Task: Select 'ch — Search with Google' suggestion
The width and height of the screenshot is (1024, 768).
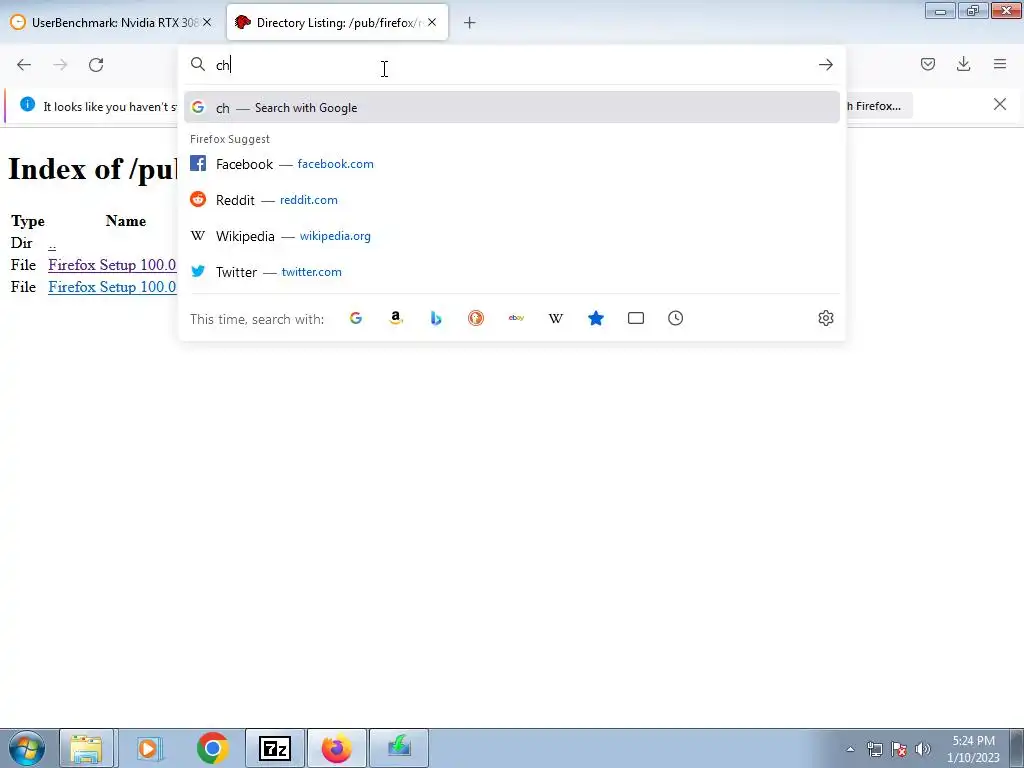Action: pos(511,108)
